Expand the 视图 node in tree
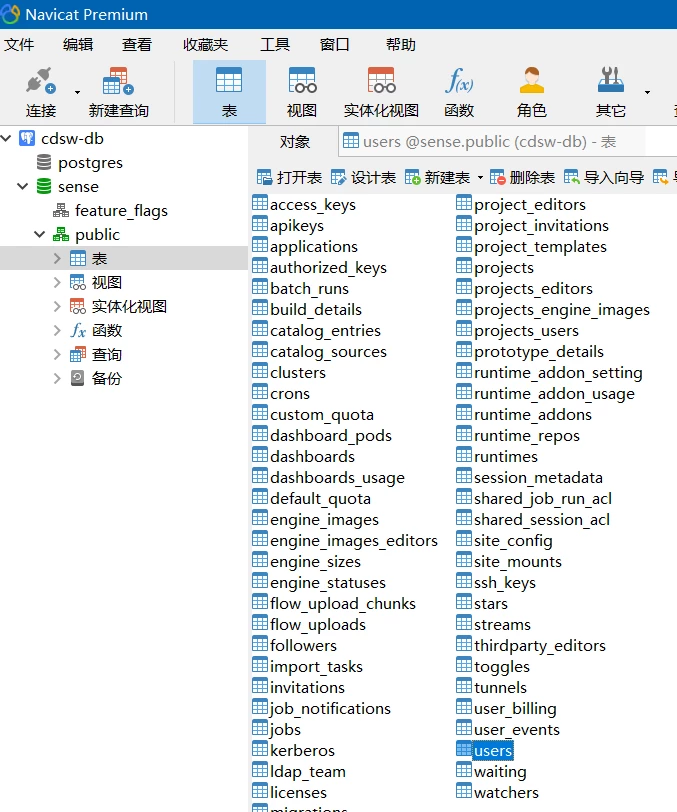 pos(57,282)
